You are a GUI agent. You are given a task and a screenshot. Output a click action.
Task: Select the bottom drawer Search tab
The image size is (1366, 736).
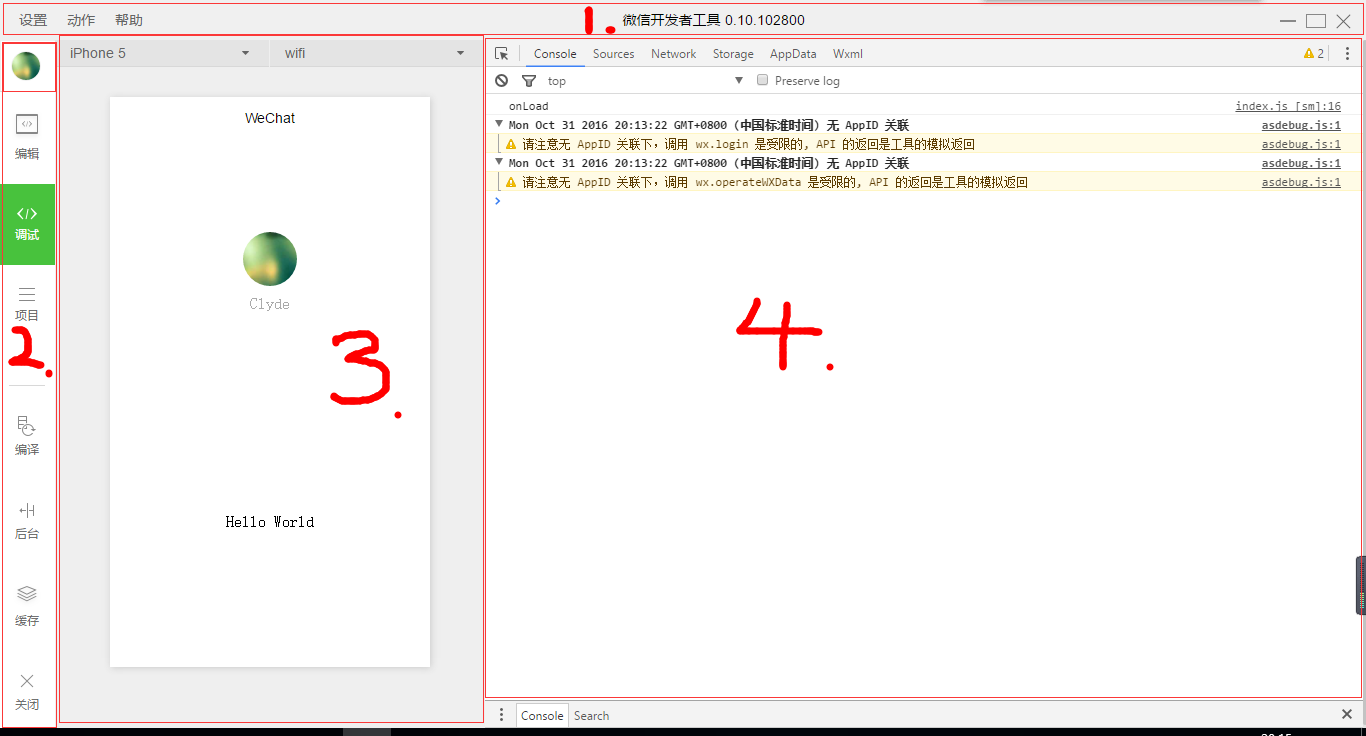591,715
